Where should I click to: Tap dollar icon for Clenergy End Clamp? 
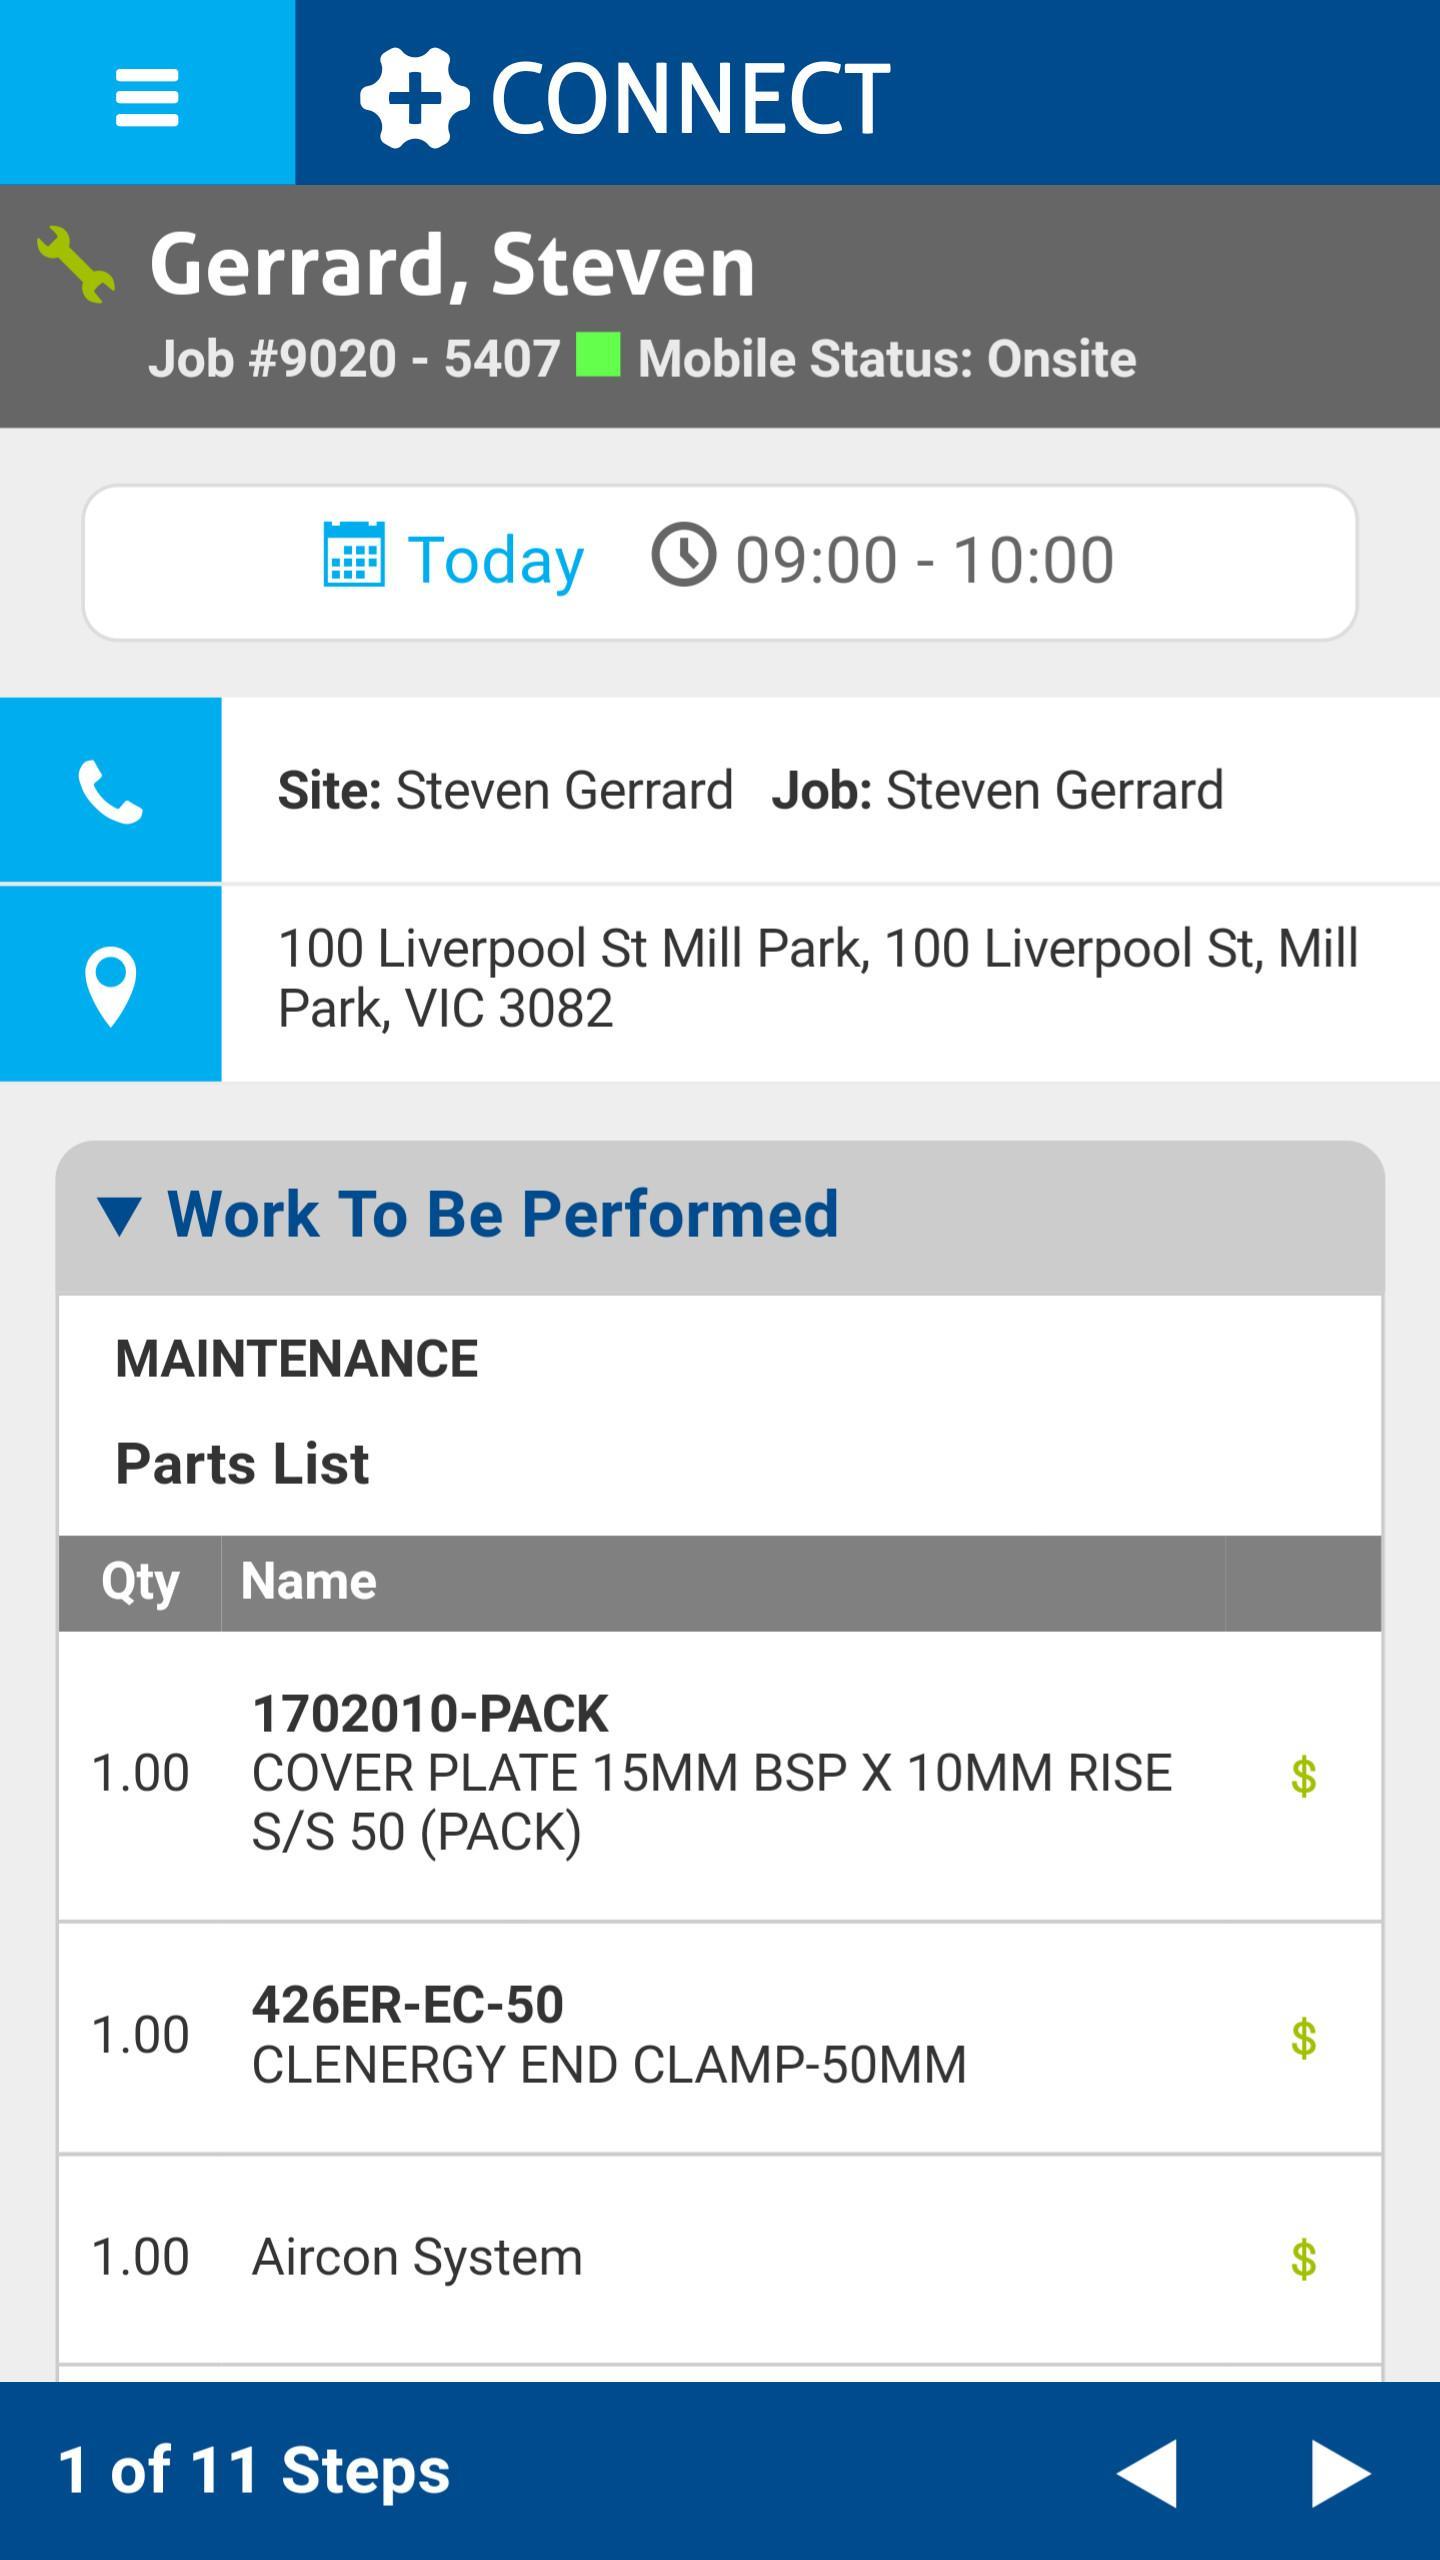[1303, 2037]
